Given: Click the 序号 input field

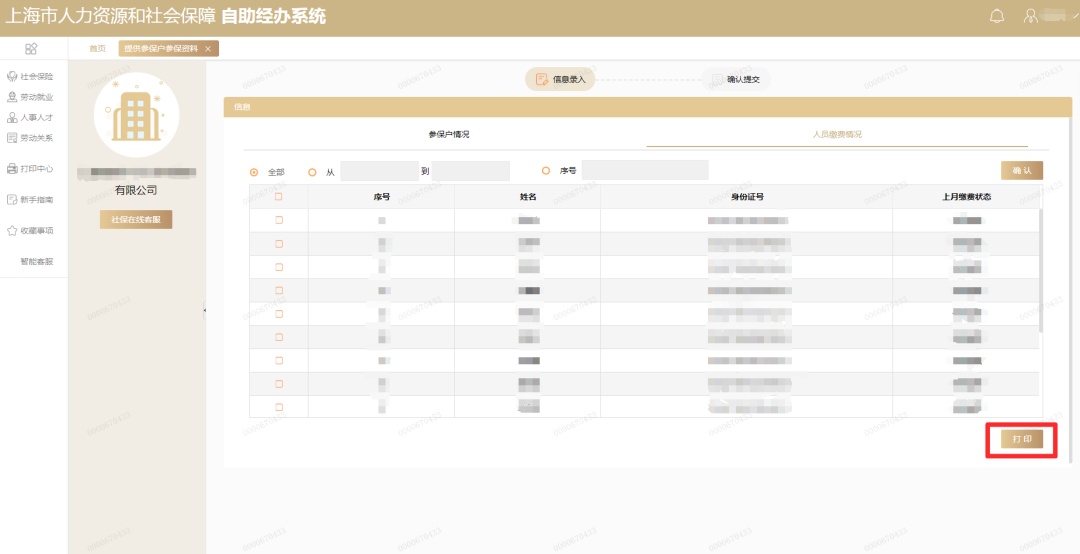Looking at the screenshot, I should pos(645,171).
